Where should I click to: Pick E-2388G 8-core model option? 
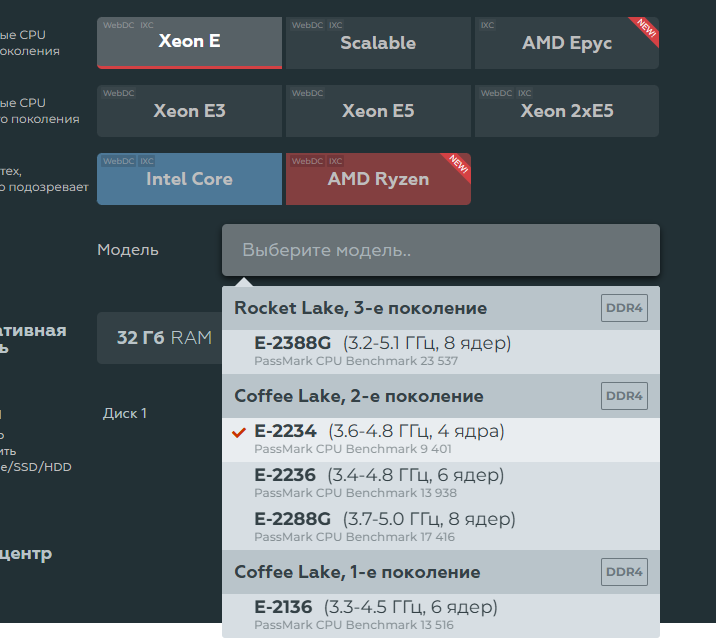point(441,351)
